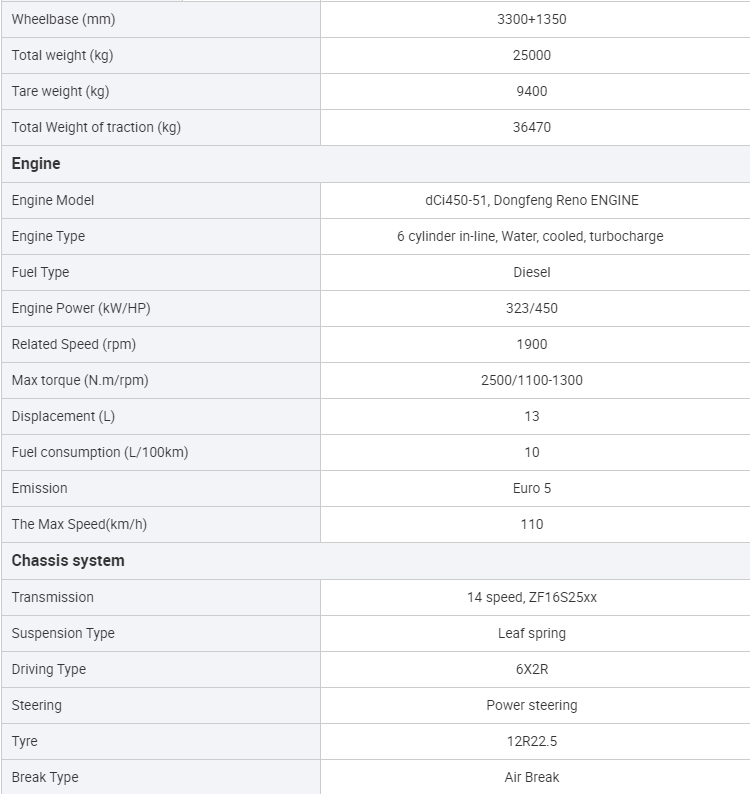The height and width of the screenshot is (794, 750).
Task: Click the Euro 5 emission value
Action: (x=531, y=488)
